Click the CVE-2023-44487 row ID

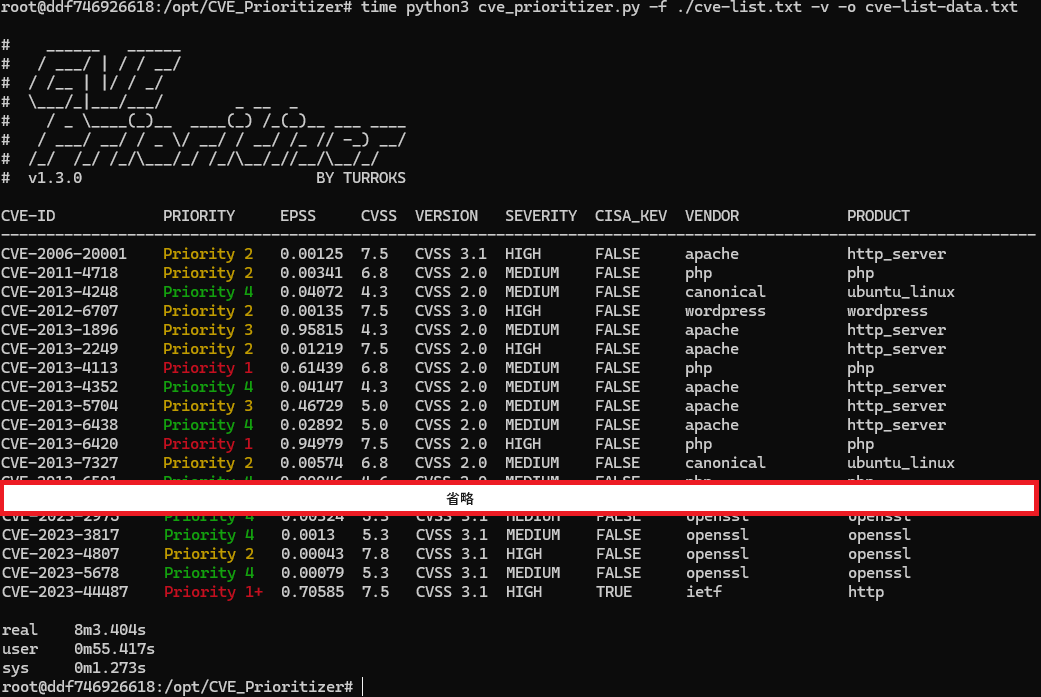[x=64, y=592]
